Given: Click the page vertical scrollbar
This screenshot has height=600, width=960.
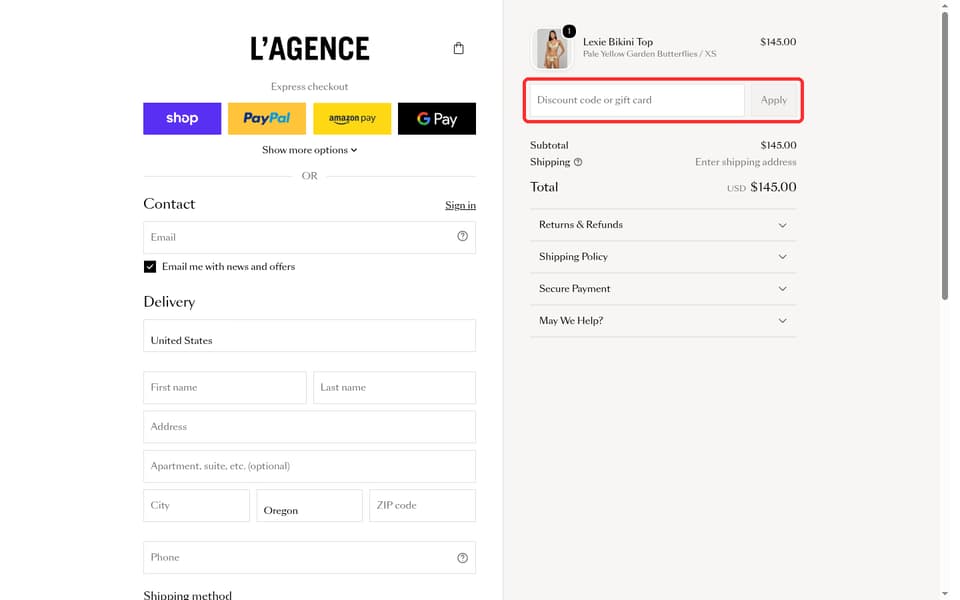Looking at the screenshot, I should click(x=945, y=156).
